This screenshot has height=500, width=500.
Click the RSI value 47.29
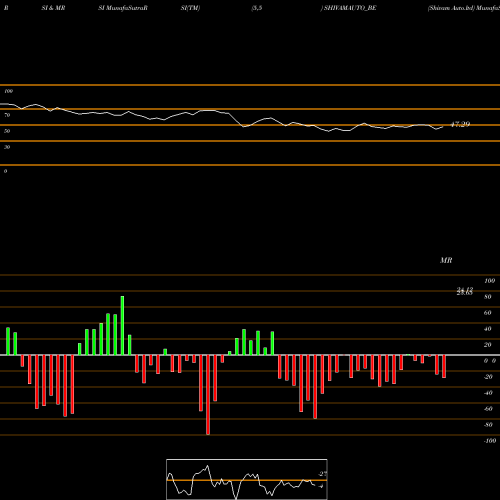(x=460, y=124)
